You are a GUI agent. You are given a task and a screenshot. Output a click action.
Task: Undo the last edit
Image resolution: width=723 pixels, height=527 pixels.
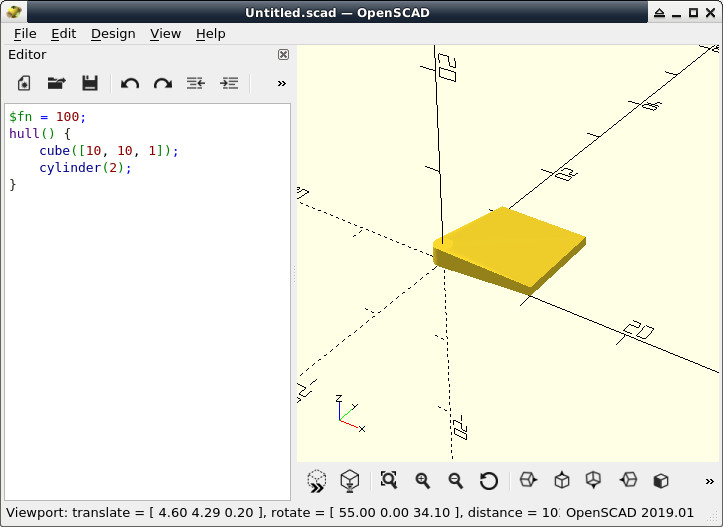pos(130,83)
